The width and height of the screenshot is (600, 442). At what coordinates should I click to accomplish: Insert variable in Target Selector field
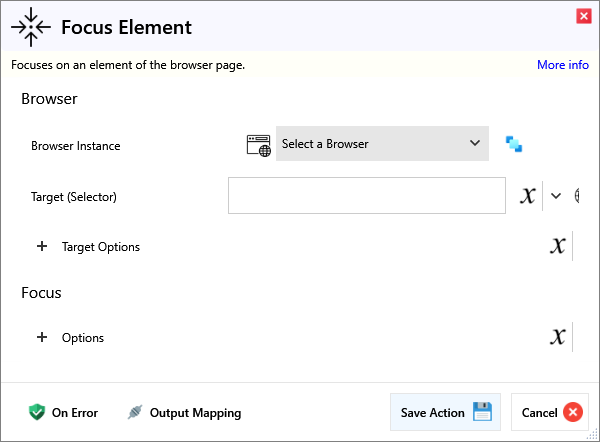[x=528, y=196]
